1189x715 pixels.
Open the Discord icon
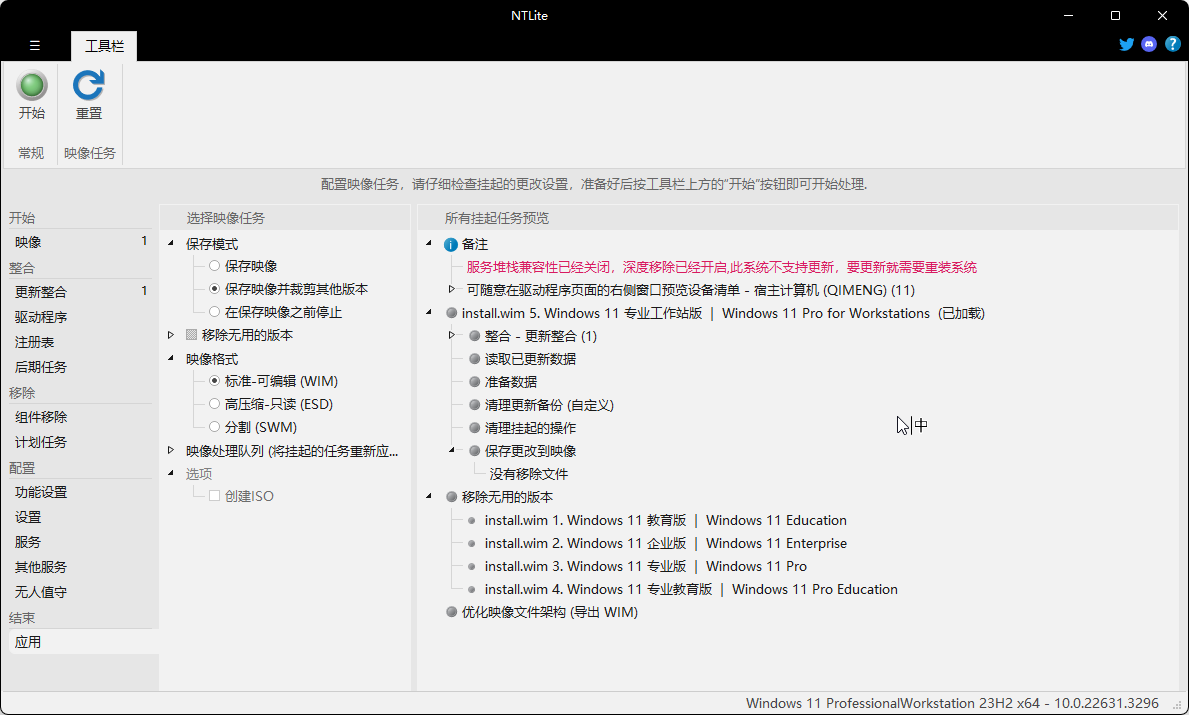(1149, 44)
